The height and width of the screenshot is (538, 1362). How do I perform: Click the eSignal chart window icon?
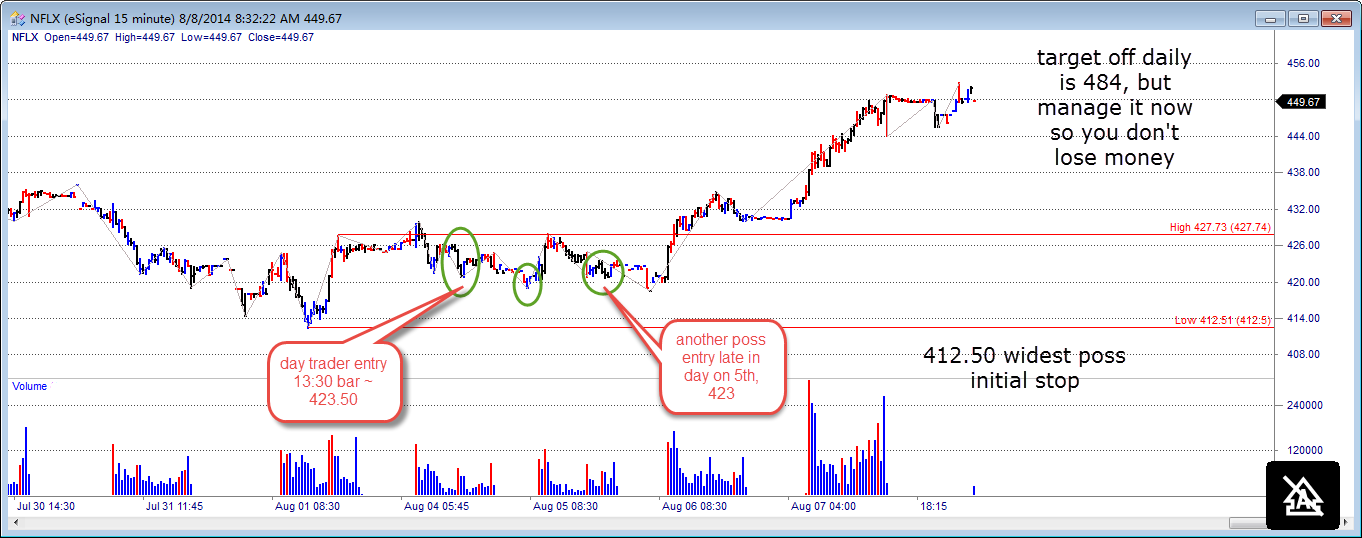[x=17, y=17]
